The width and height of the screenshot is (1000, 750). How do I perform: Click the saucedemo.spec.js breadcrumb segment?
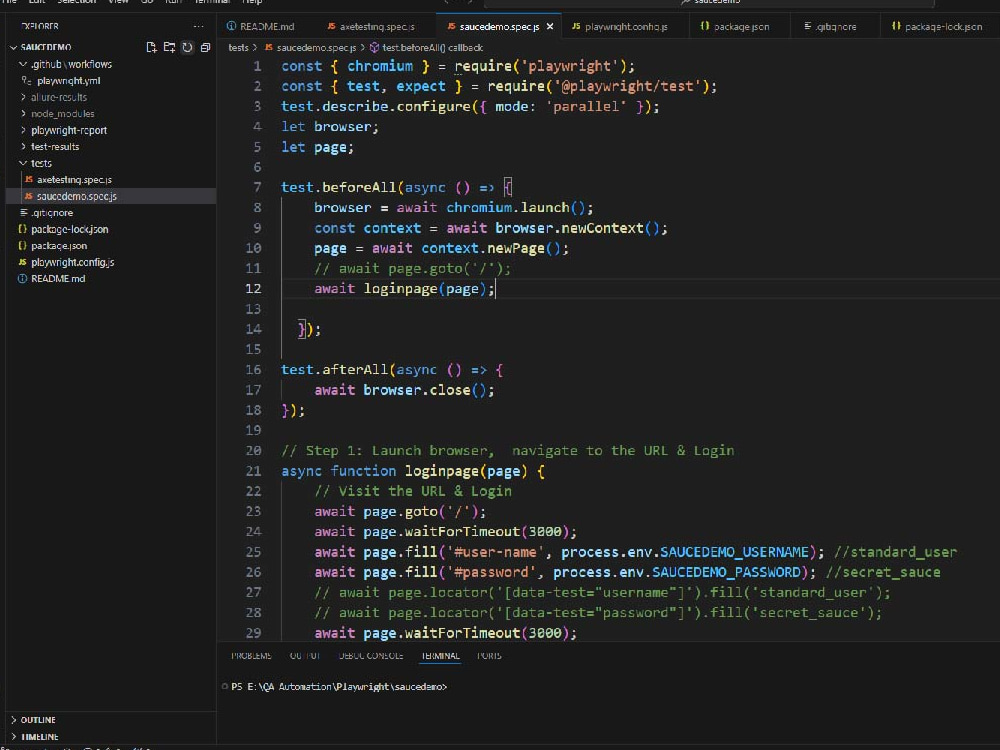coord(316,47)
